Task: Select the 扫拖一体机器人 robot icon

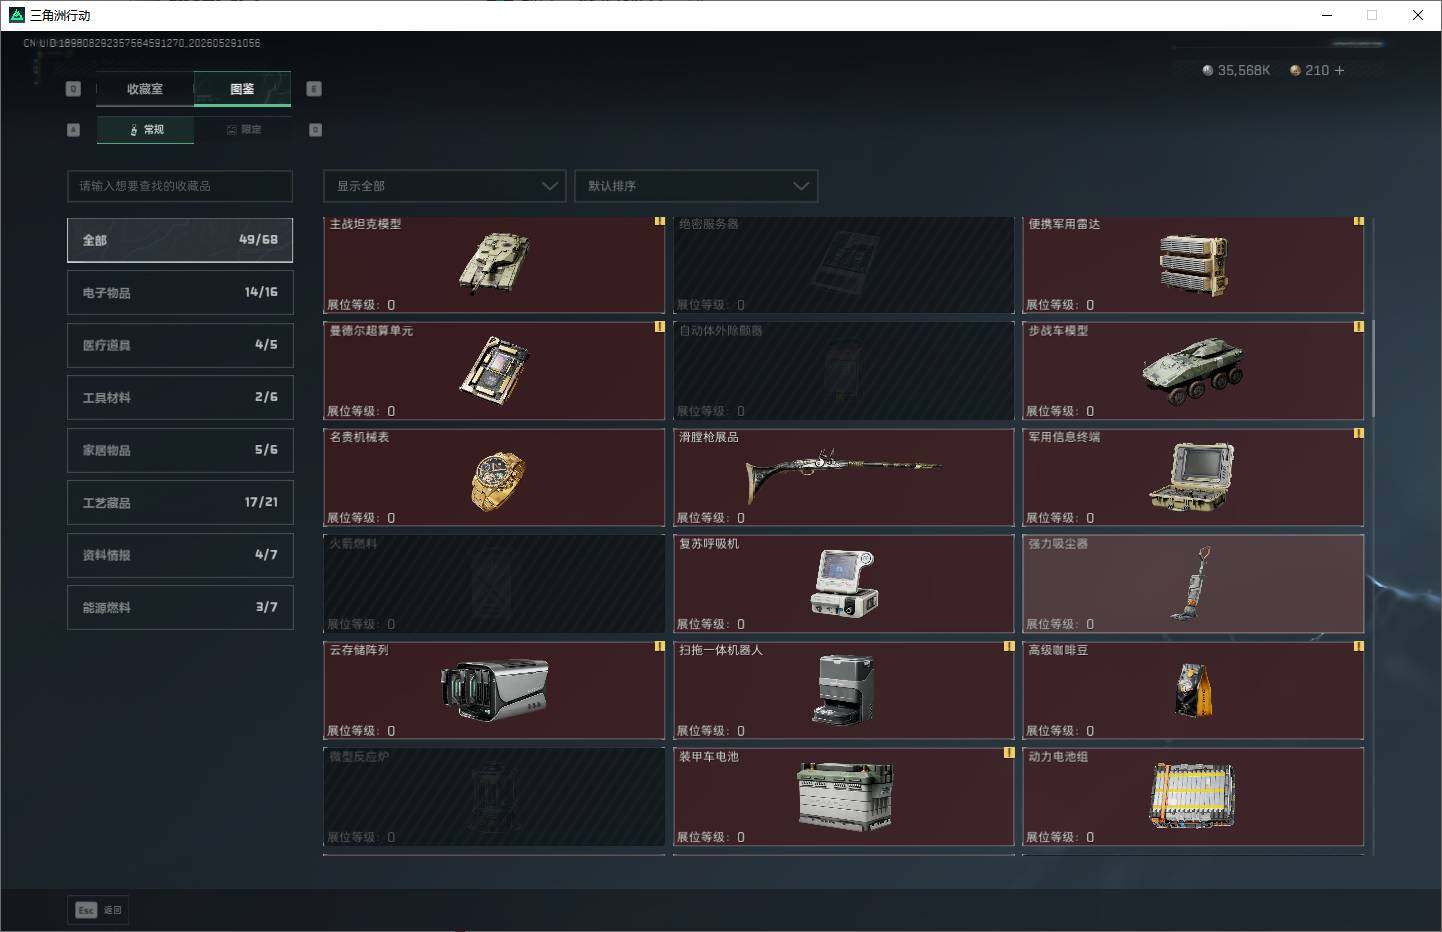Action: [845, 690]
